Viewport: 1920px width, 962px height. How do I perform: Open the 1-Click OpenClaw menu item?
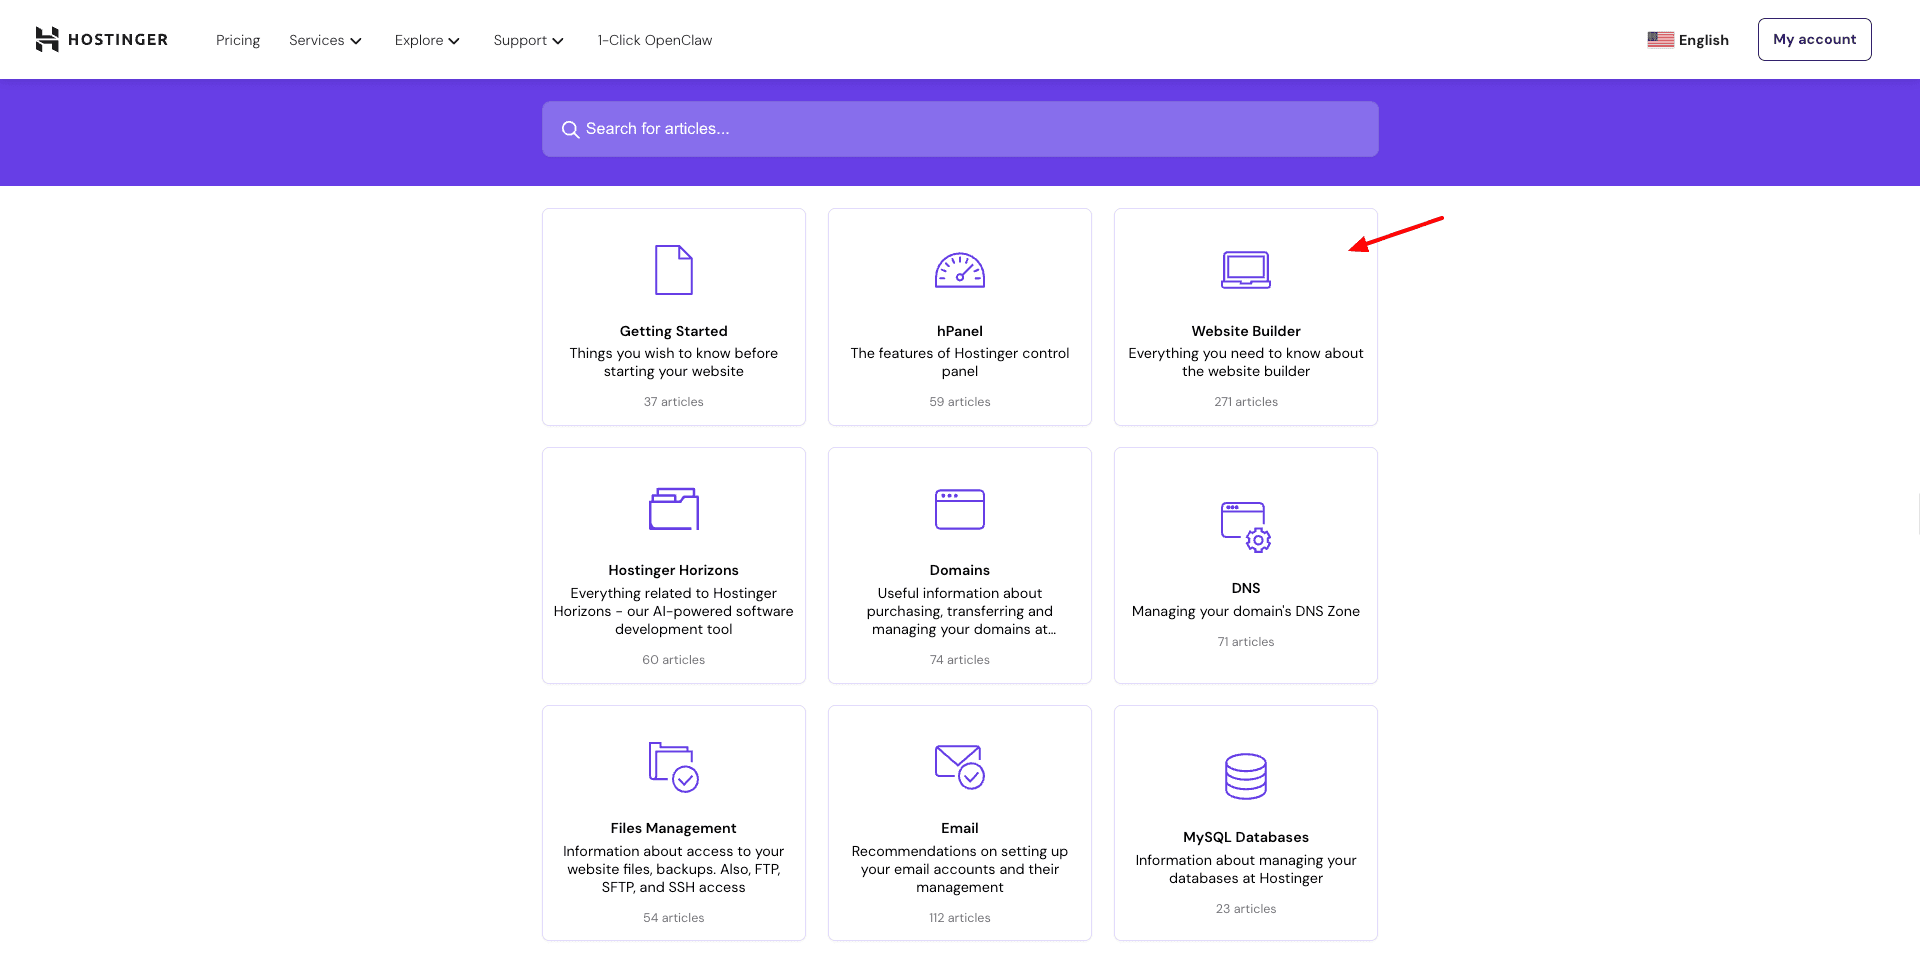(x=655, y=40)
